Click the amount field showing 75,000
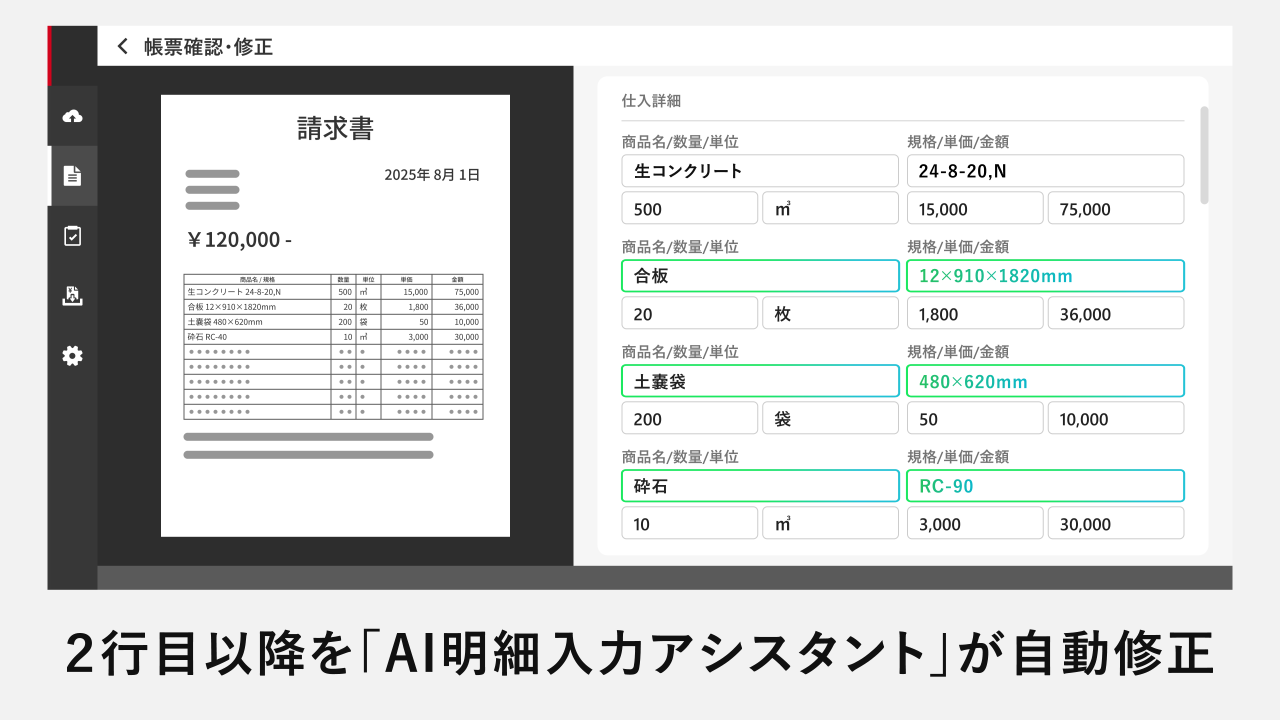This screenshot has height=720, width=1280. point(1115,208)
